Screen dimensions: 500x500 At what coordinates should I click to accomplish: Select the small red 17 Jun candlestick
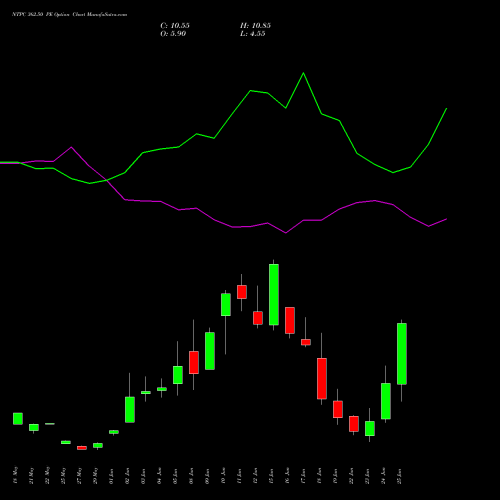(306, 342)
